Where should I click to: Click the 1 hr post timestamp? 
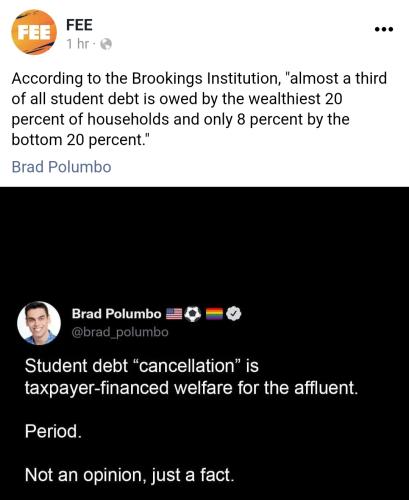click(78, 44)
